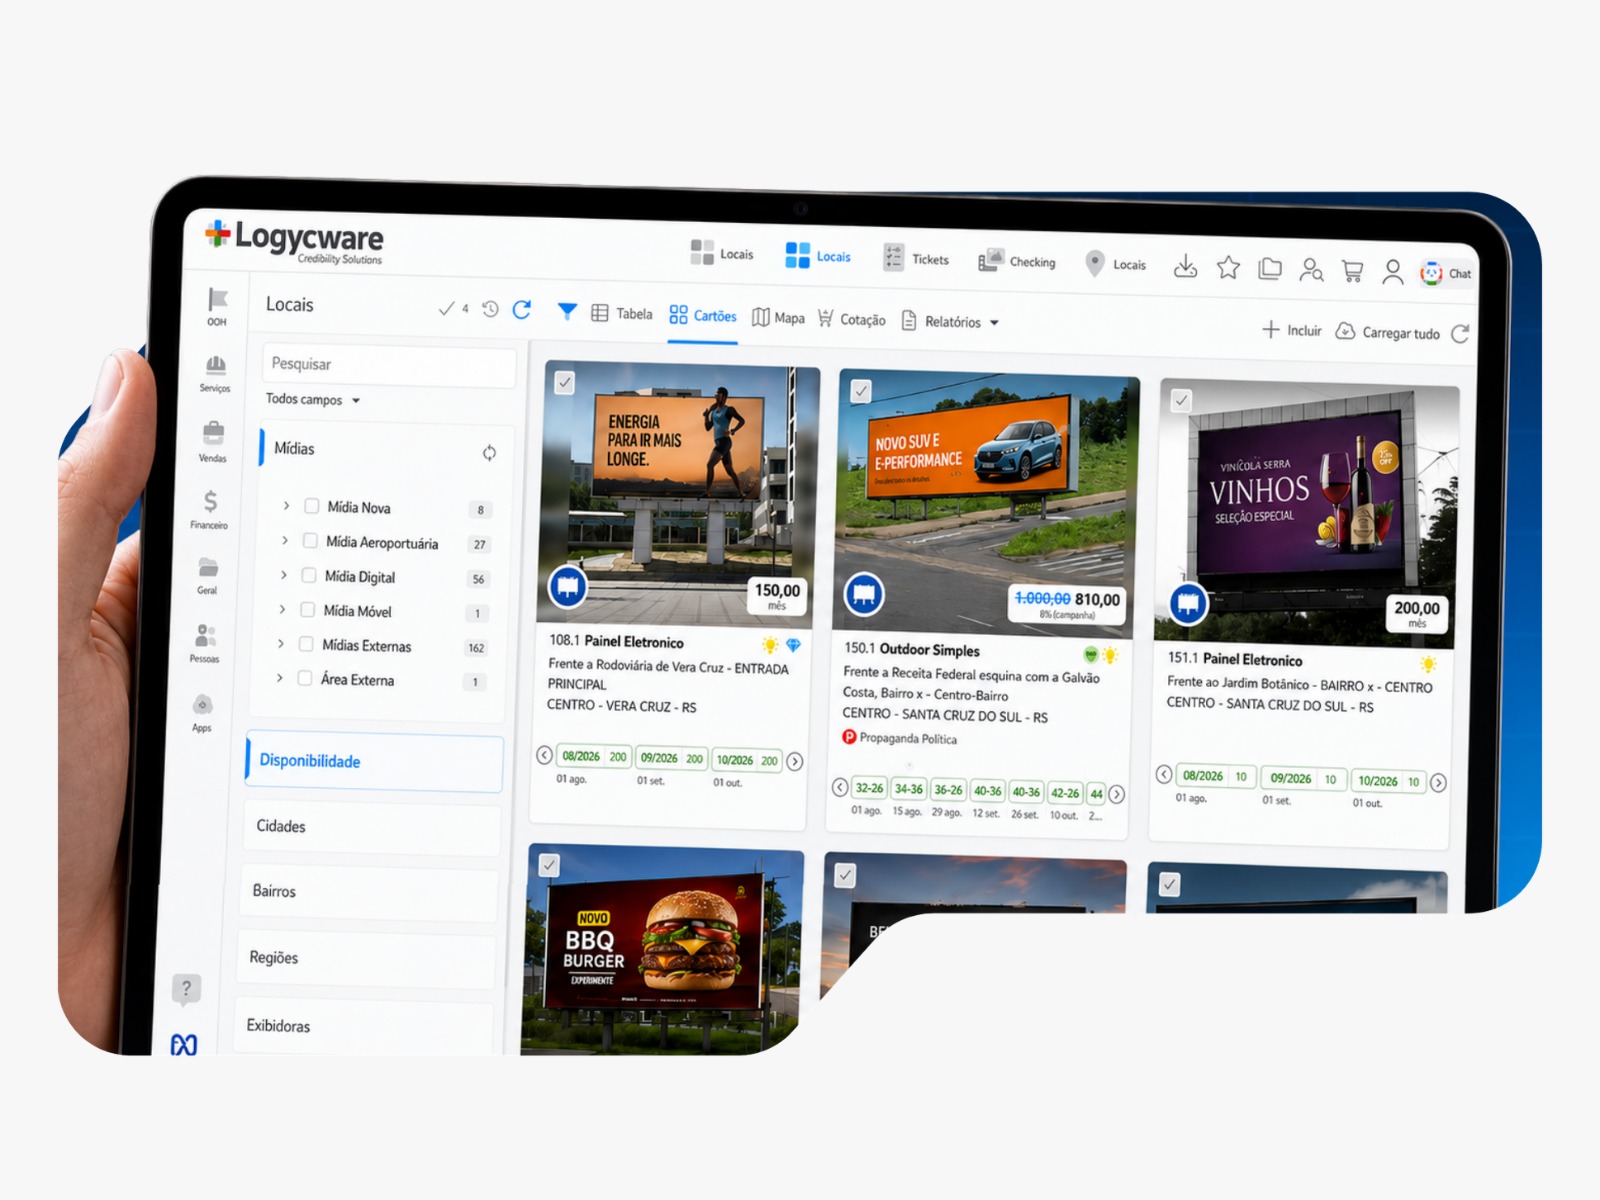This screenshot has width=1600, height=1200.
Task: Open Apps in the sidebar
Action: tap(202, 712)
